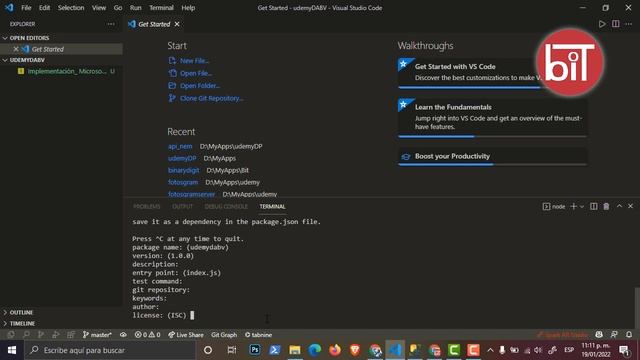Maximize terminal panel with the up chevron
The image size is (640, 360).
[619, 206]
